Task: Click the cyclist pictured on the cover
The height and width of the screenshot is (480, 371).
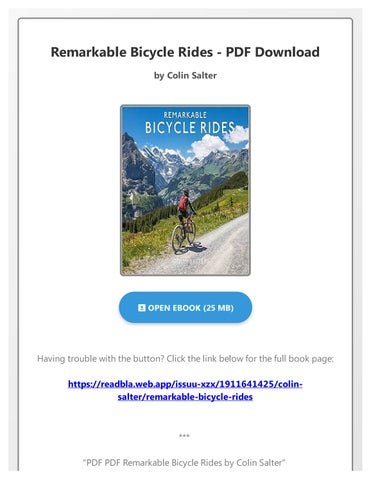Action: (x=185, y=221)
